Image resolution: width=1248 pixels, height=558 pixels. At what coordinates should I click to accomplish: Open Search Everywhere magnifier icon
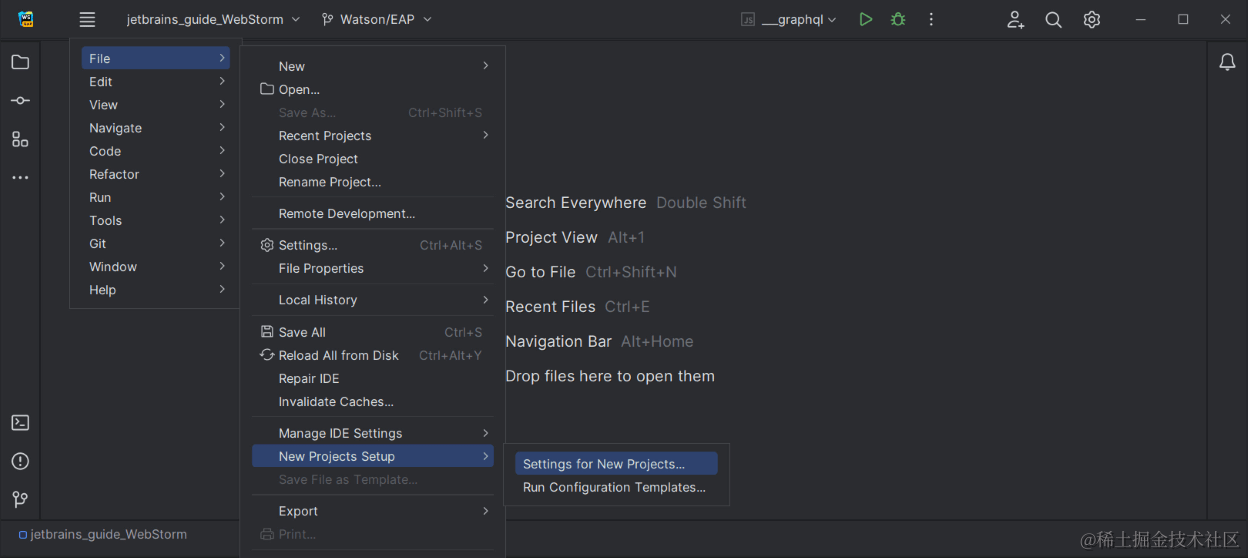click(1053, 19)
